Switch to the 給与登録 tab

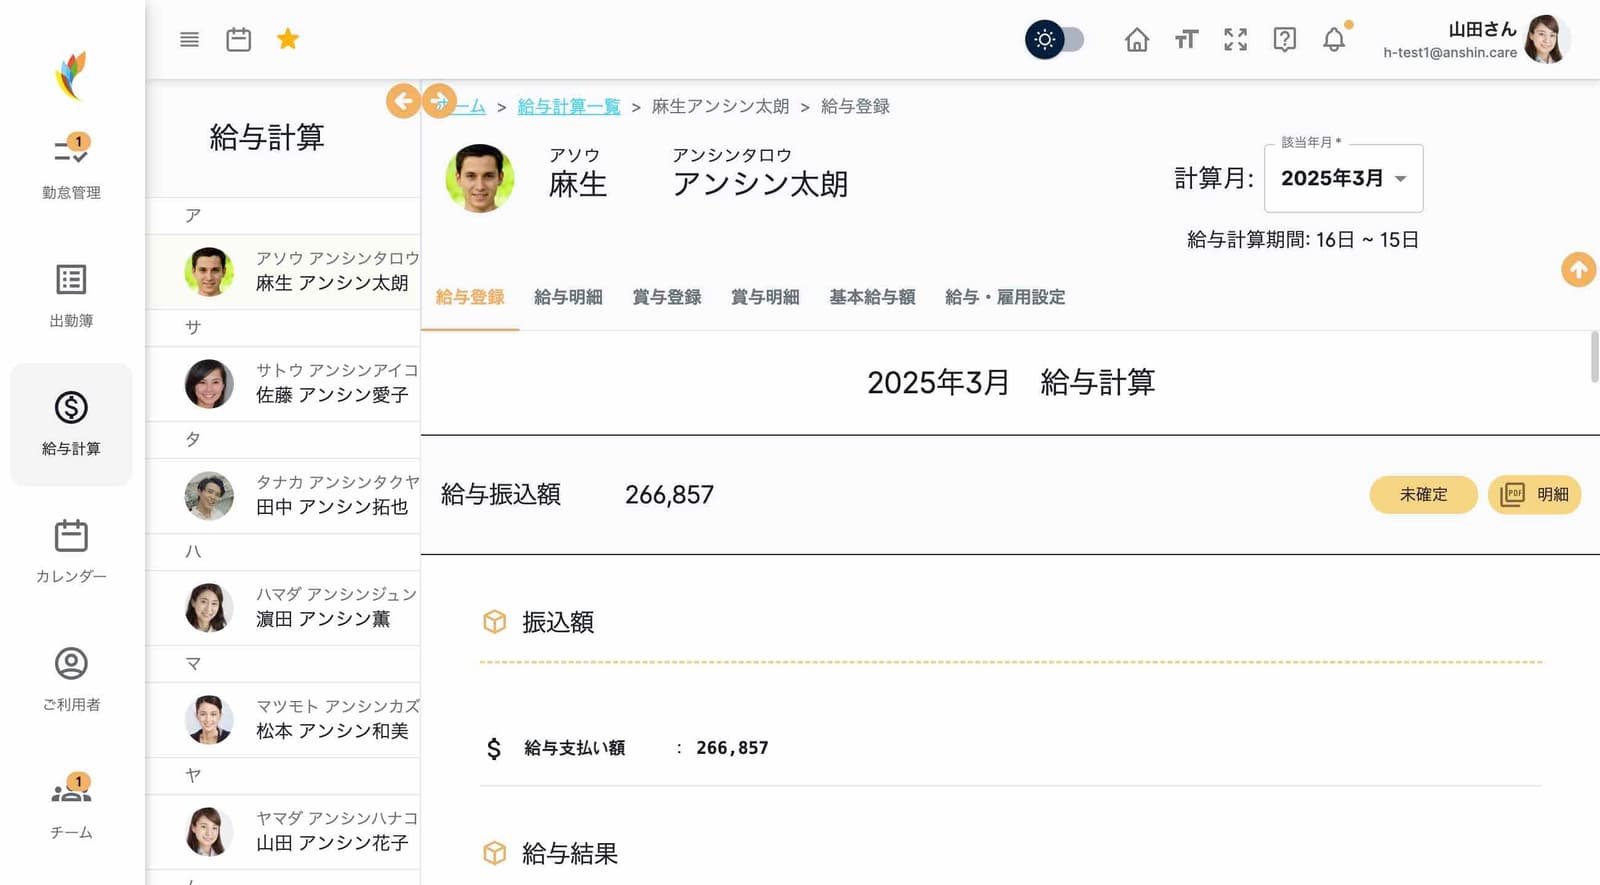pos(470,297)
